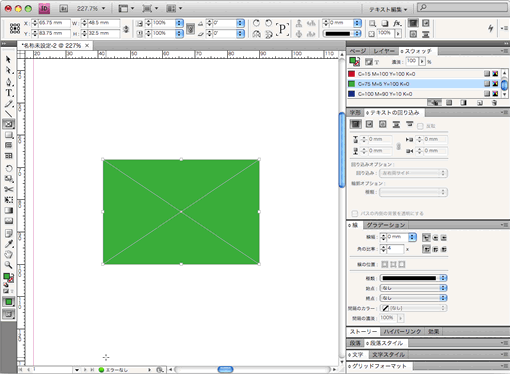This screenshot has height=374, width=510.
Task: Click the document tab 名称未設定-2
Action: [x=55, y=45]
